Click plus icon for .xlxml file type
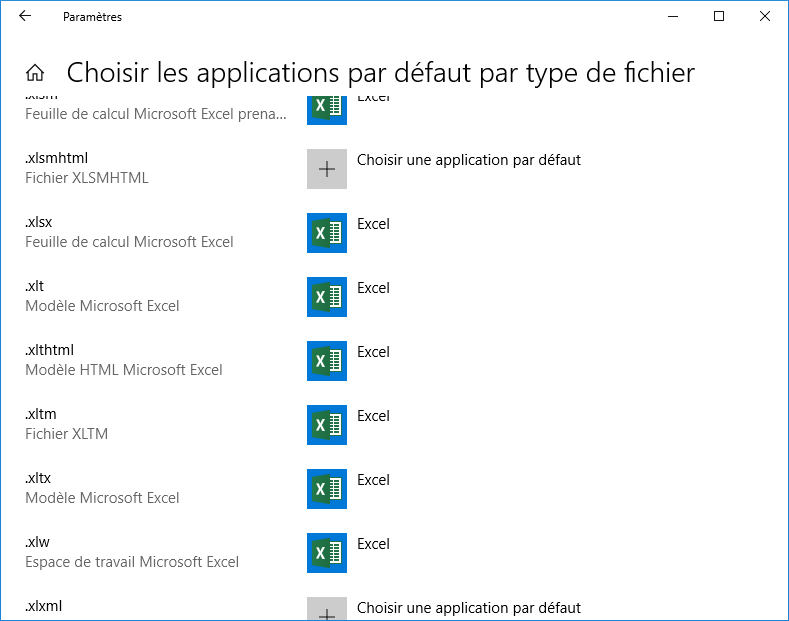Screen dimensions: 789x621 pyautogui.click(x=327, y=609)
